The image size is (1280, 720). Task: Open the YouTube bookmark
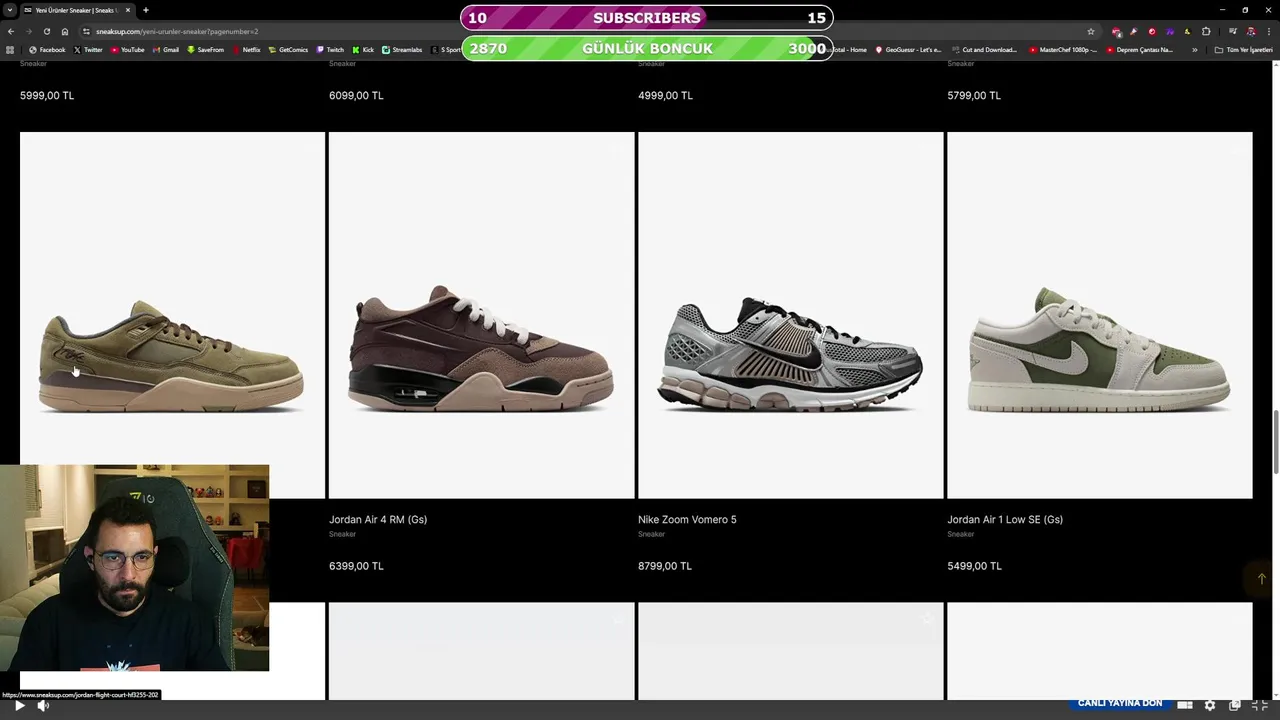pyautogui.click(x=128, y=49)
